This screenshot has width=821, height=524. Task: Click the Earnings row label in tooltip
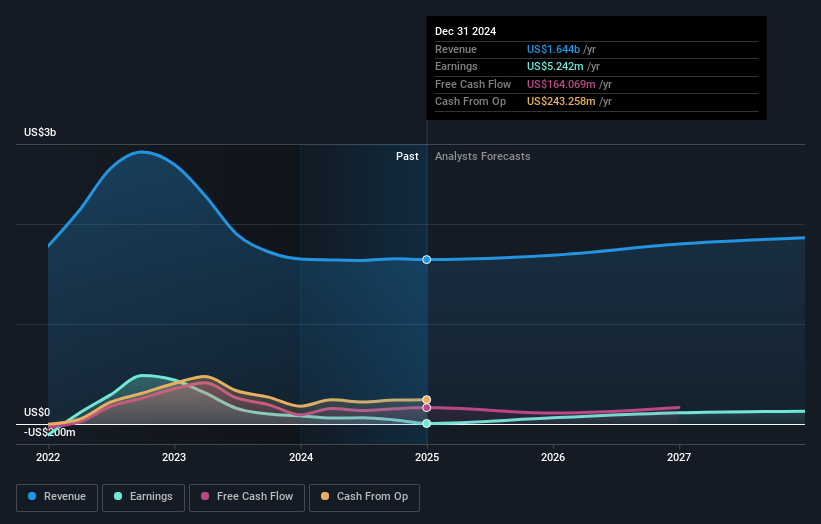[x=456, y=66]
